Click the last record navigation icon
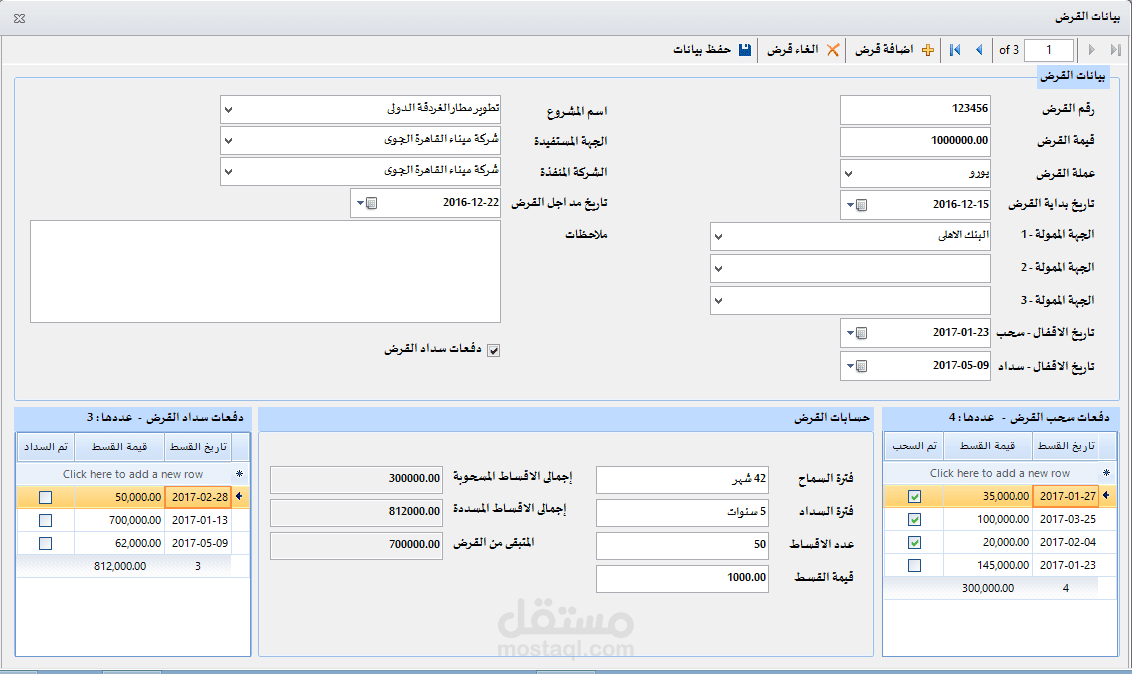1132x674 pixels. [1115, 49]
